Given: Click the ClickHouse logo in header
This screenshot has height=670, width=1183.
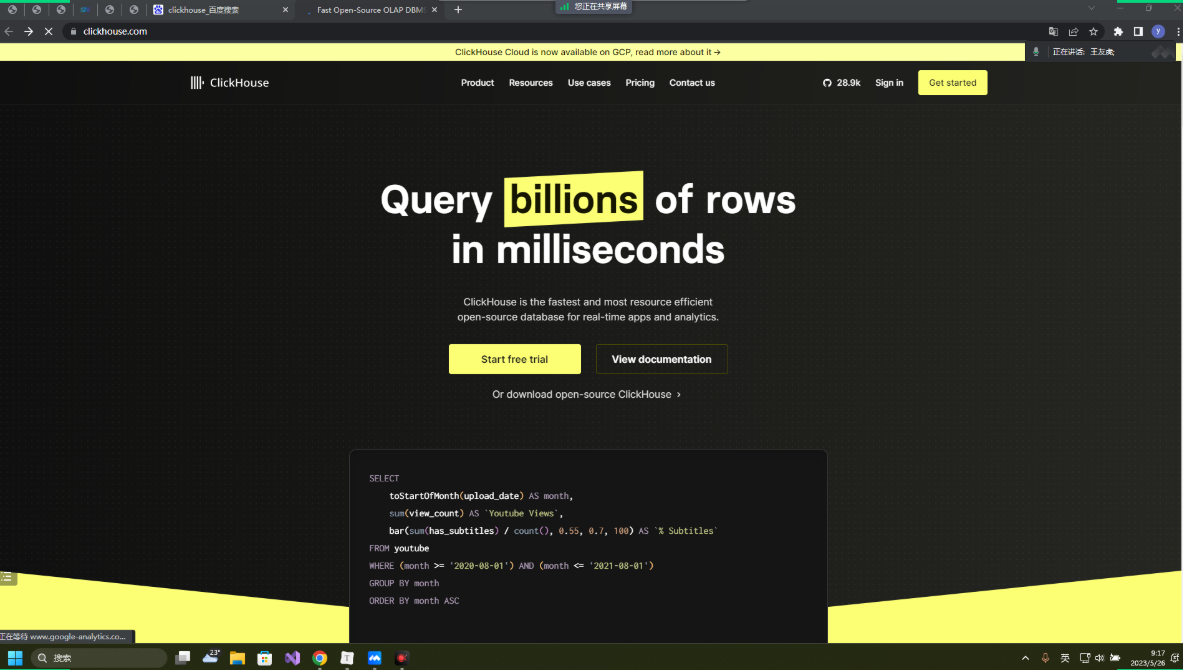Looking at the screenshot, I should click(x=229, y=83).
